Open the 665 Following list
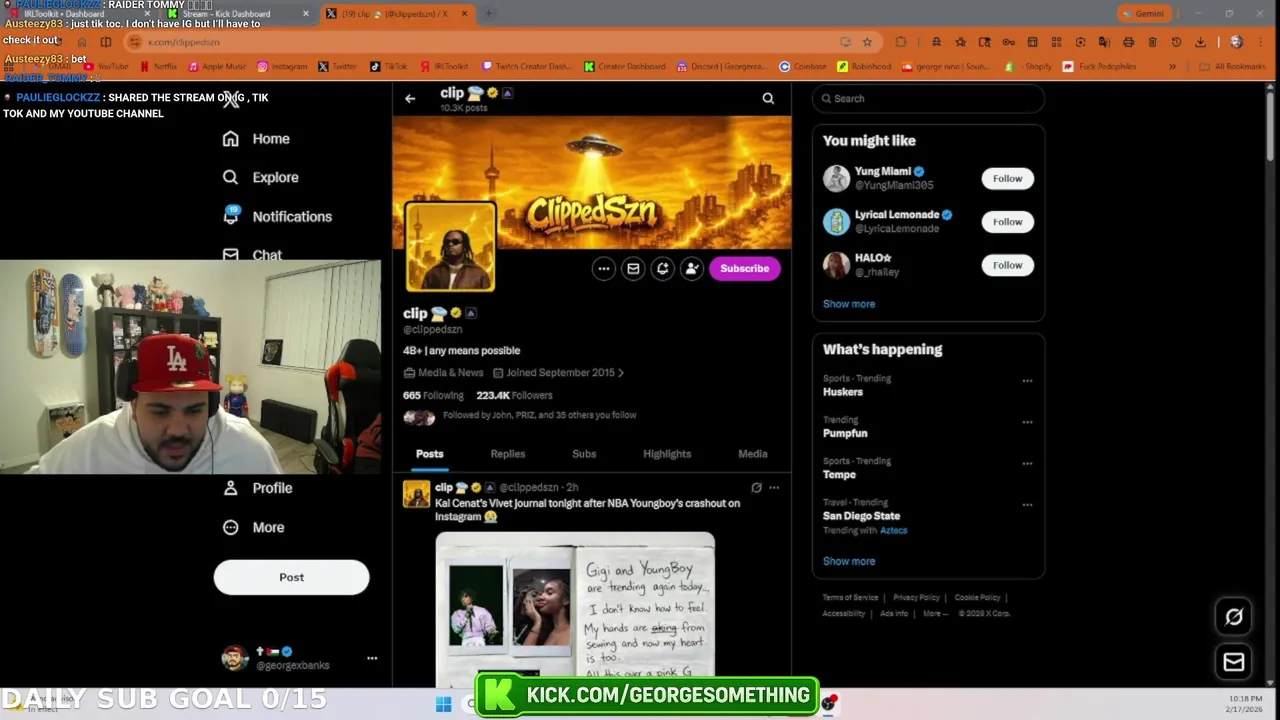Screen dimensions: 1280x720 point(433,395)
